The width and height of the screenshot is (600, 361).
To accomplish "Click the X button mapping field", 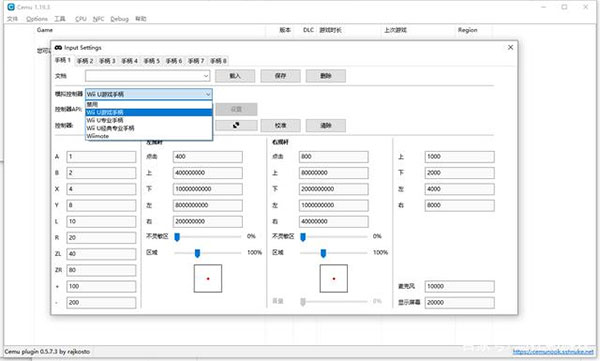I will click(101, 189).
